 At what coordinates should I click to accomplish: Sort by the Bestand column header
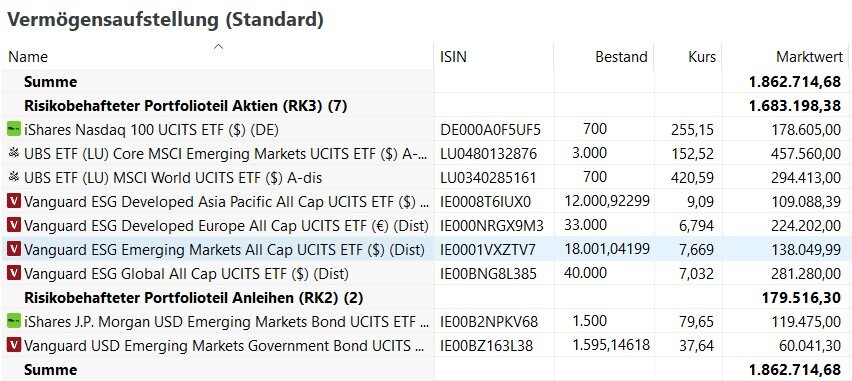click(x=621, y=57)
